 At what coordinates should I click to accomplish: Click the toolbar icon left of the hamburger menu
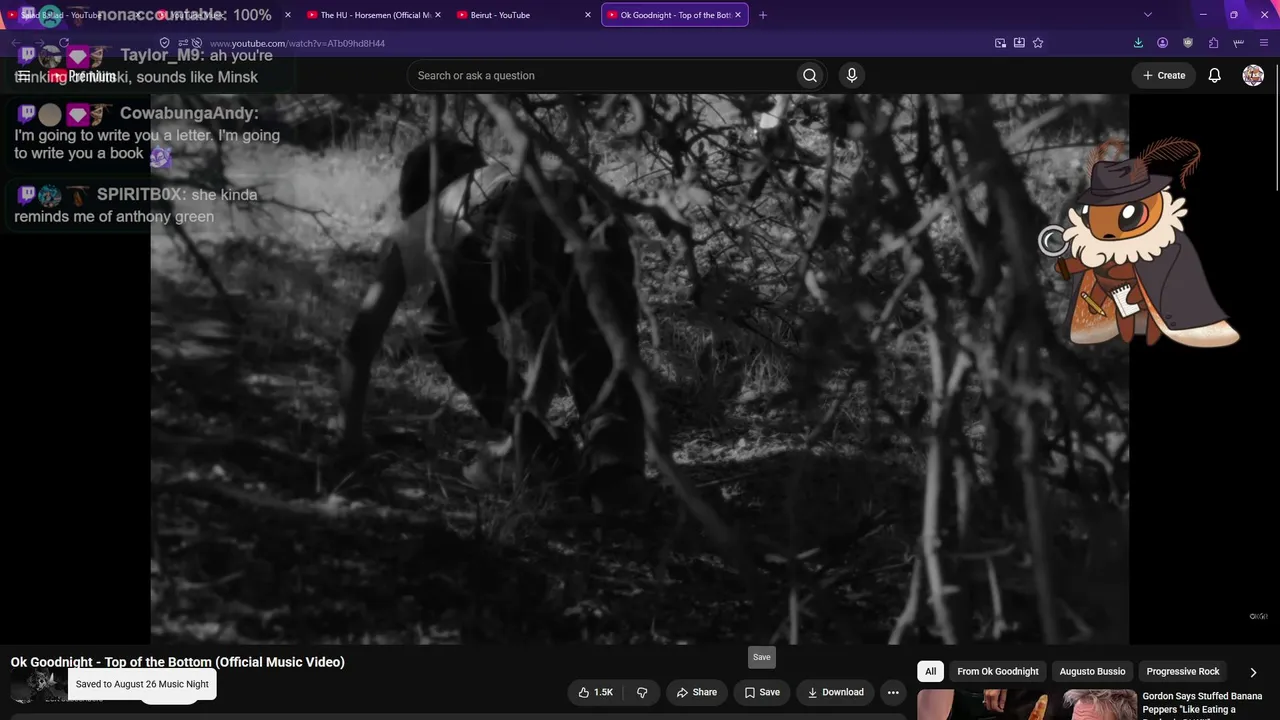click(x=1239, y=43)
